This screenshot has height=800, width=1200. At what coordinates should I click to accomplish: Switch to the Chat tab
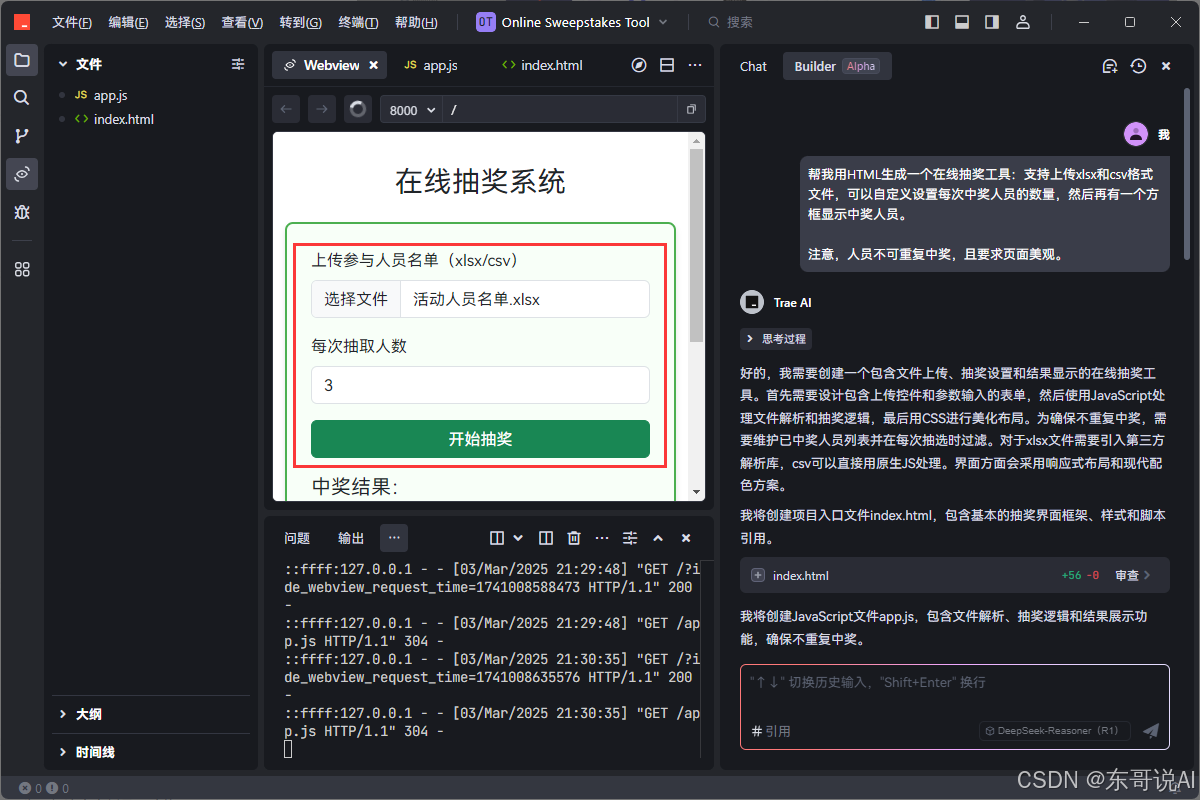point(753,66)
